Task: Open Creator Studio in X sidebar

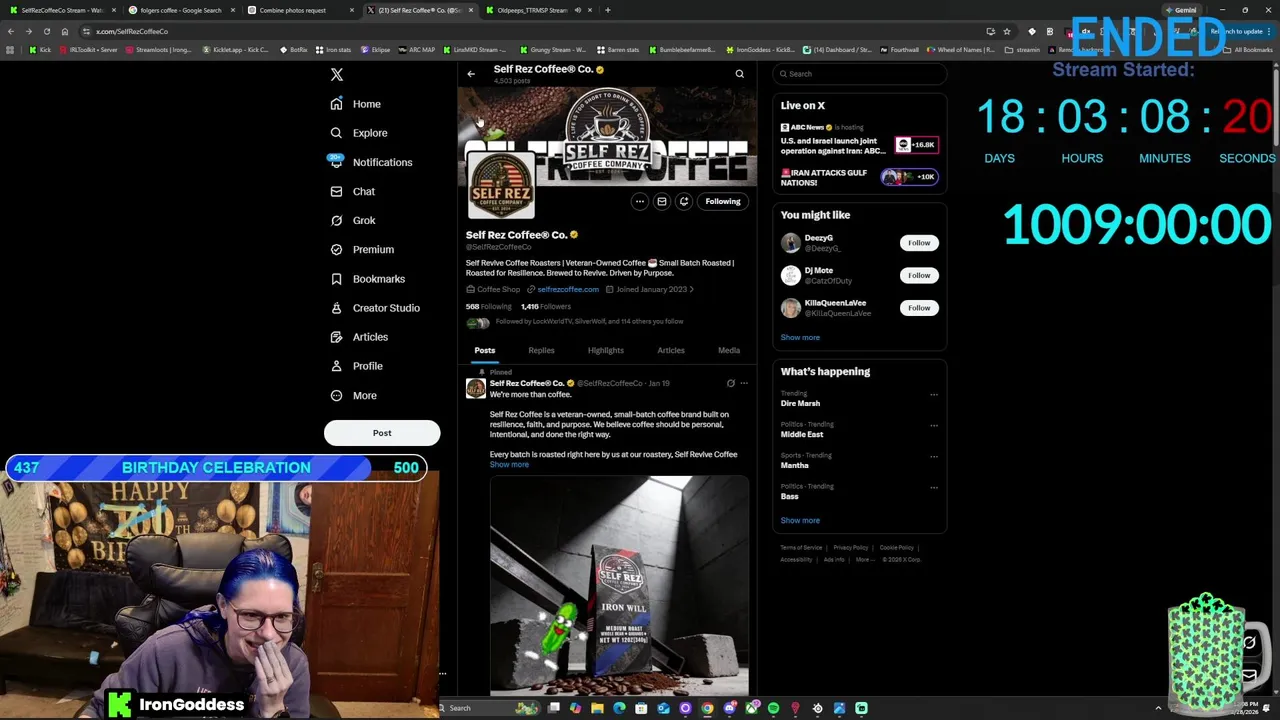Action: pyautogui.click(x=375, y=308)
